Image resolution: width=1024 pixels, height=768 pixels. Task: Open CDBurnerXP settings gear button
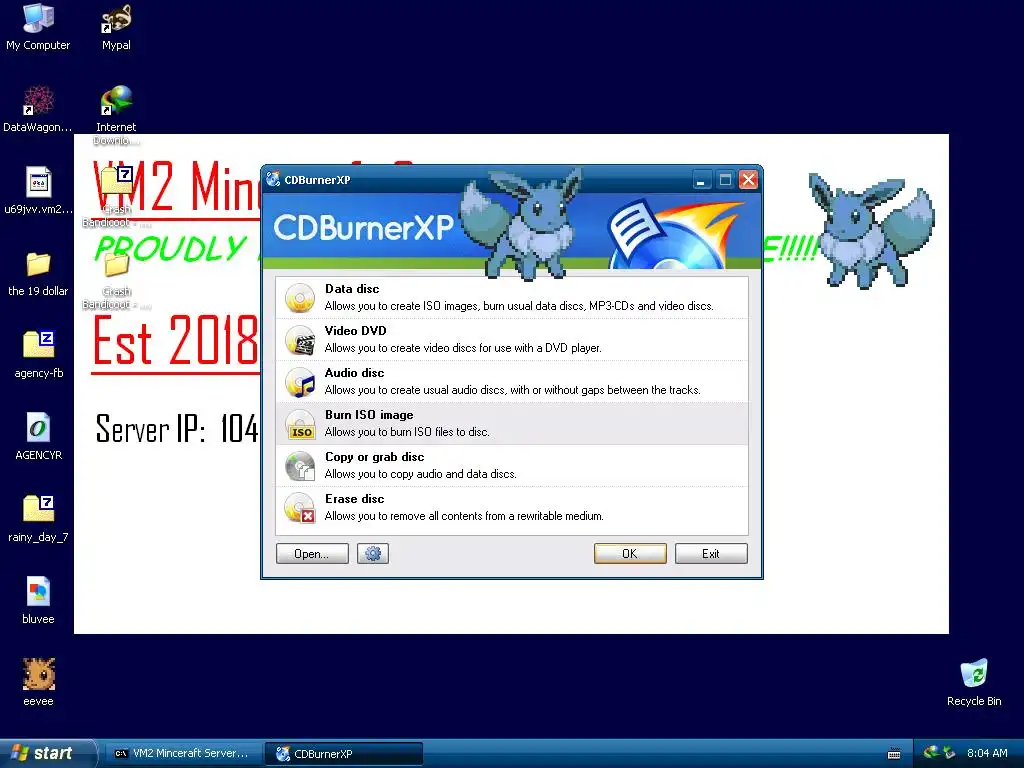(373, 554)
